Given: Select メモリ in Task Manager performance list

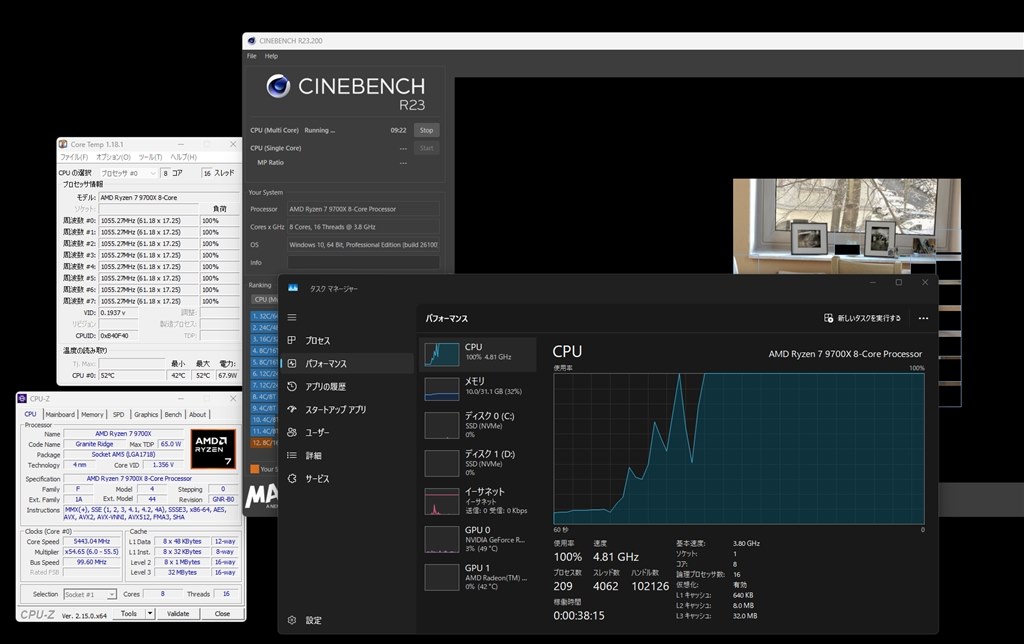Looking at the screenshot, I should click(x=477, y=388).
